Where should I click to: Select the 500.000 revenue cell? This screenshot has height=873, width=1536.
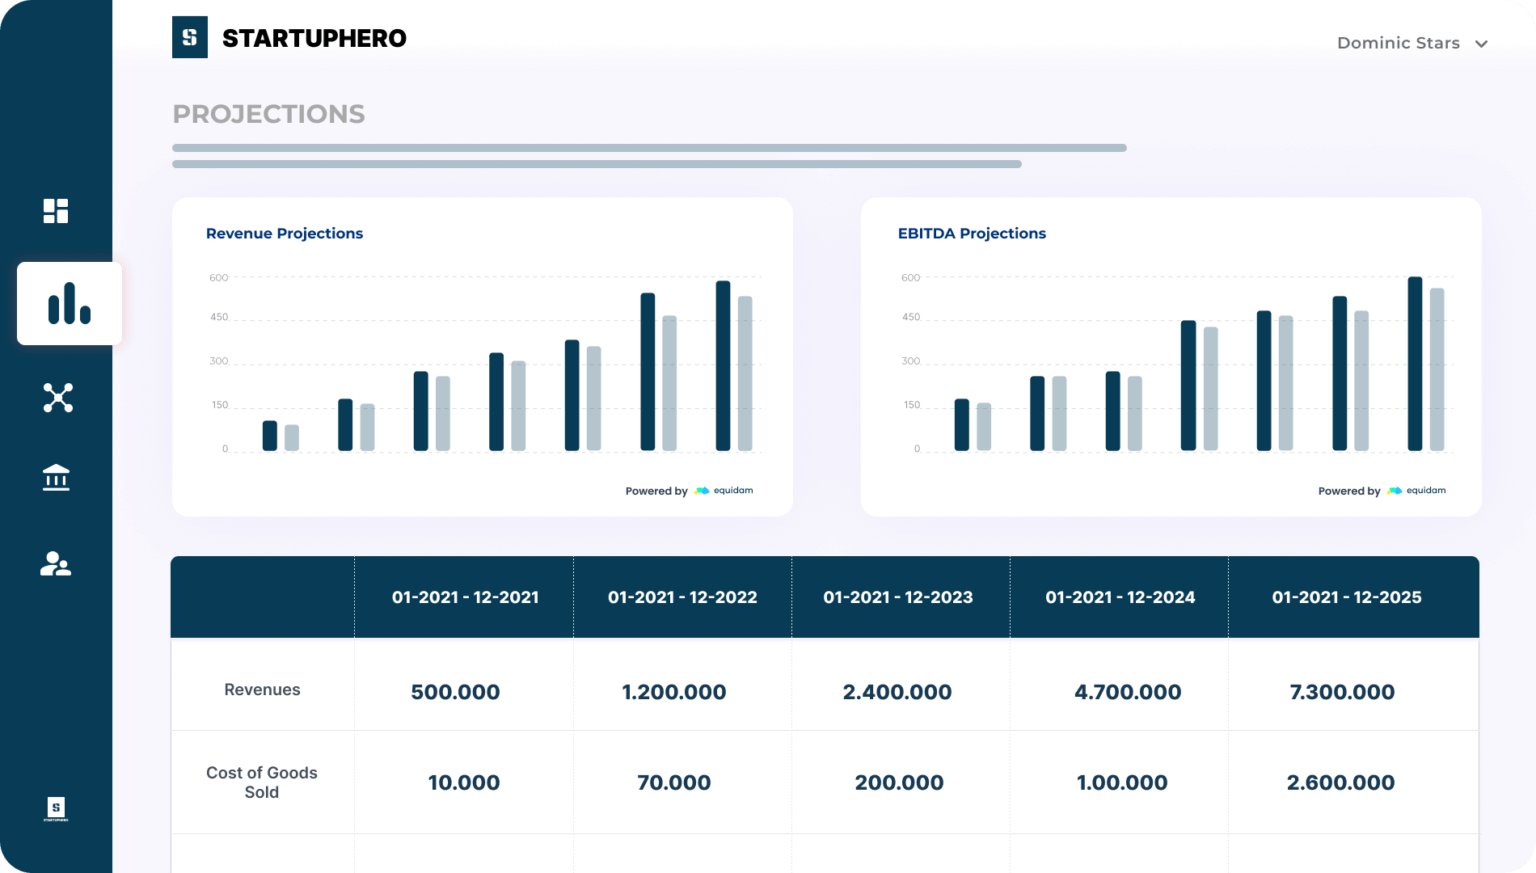(x=456, y=691)
